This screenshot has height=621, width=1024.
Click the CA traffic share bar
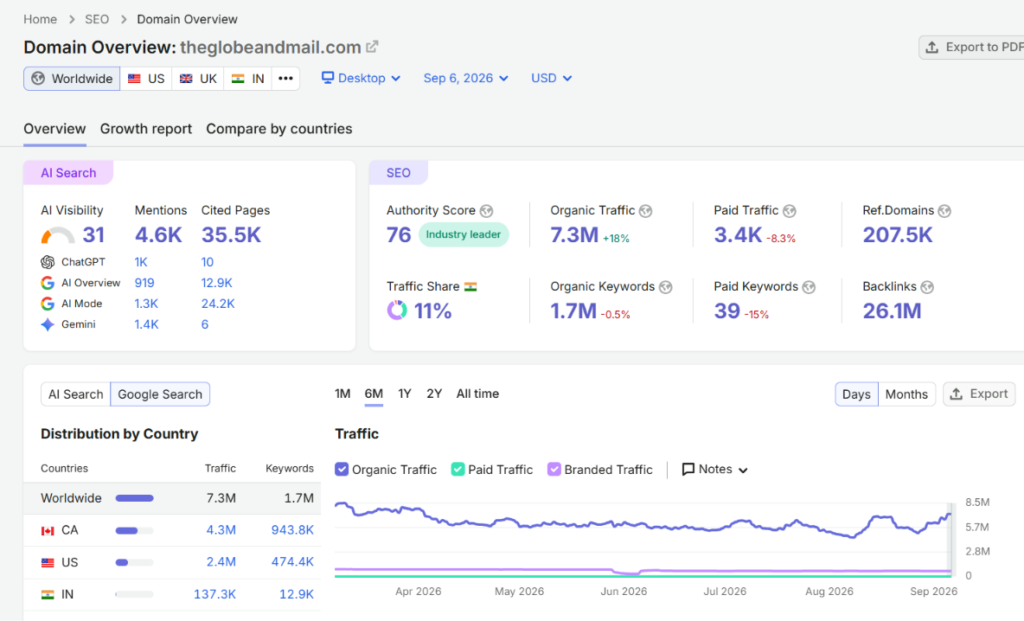click(135, 531)
